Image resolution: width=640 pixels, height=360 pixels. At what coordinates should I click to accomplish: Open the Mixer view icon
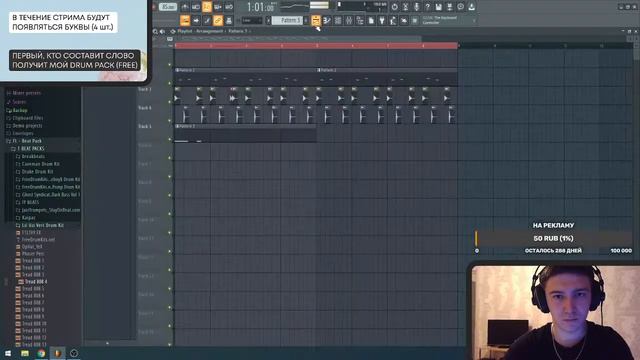coord(349,20)
